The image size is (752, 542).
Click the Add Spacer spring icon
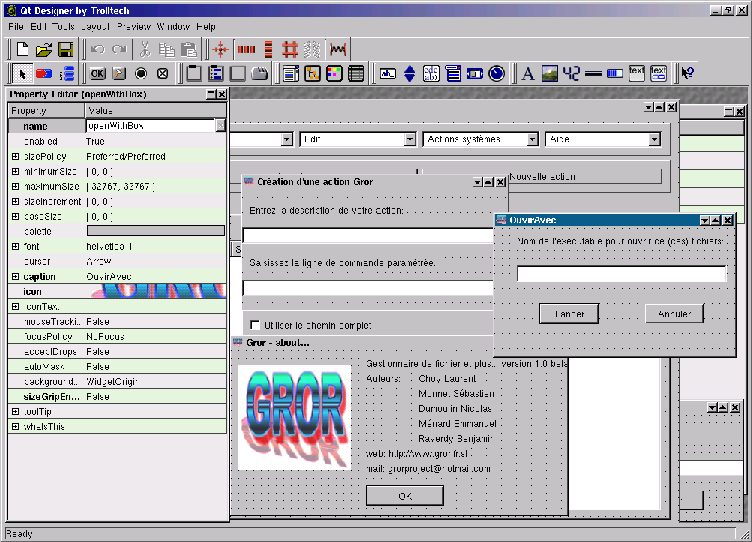338,49
